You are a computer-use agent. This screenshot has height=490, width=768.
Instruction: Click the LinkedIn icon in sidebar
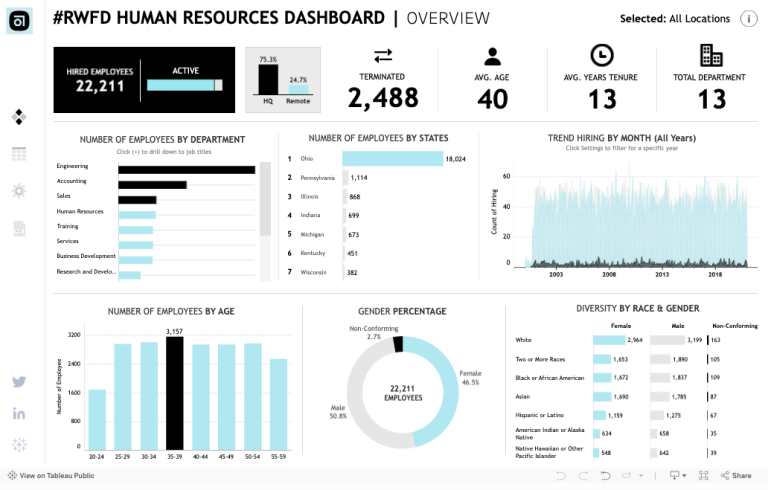click(19, 413)
